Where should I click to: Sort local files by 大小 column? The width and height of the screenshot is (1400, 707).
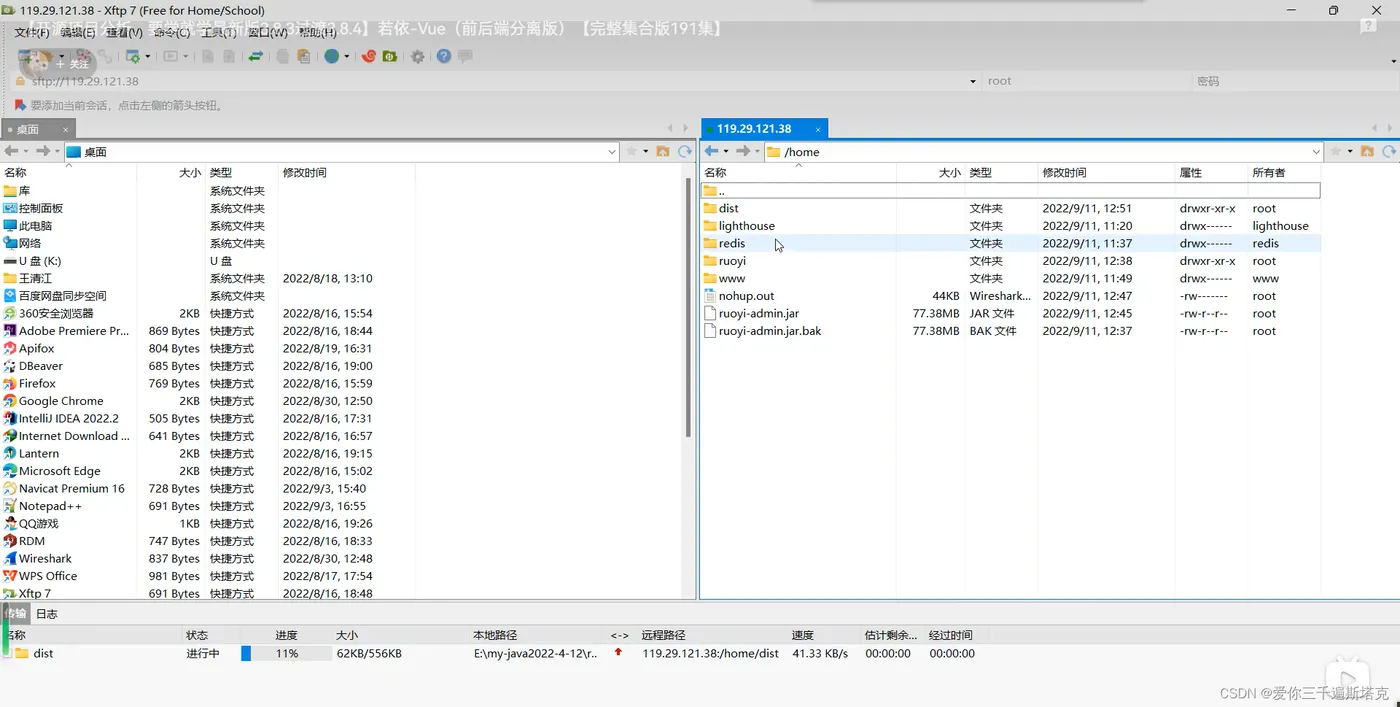coord(190,173)
